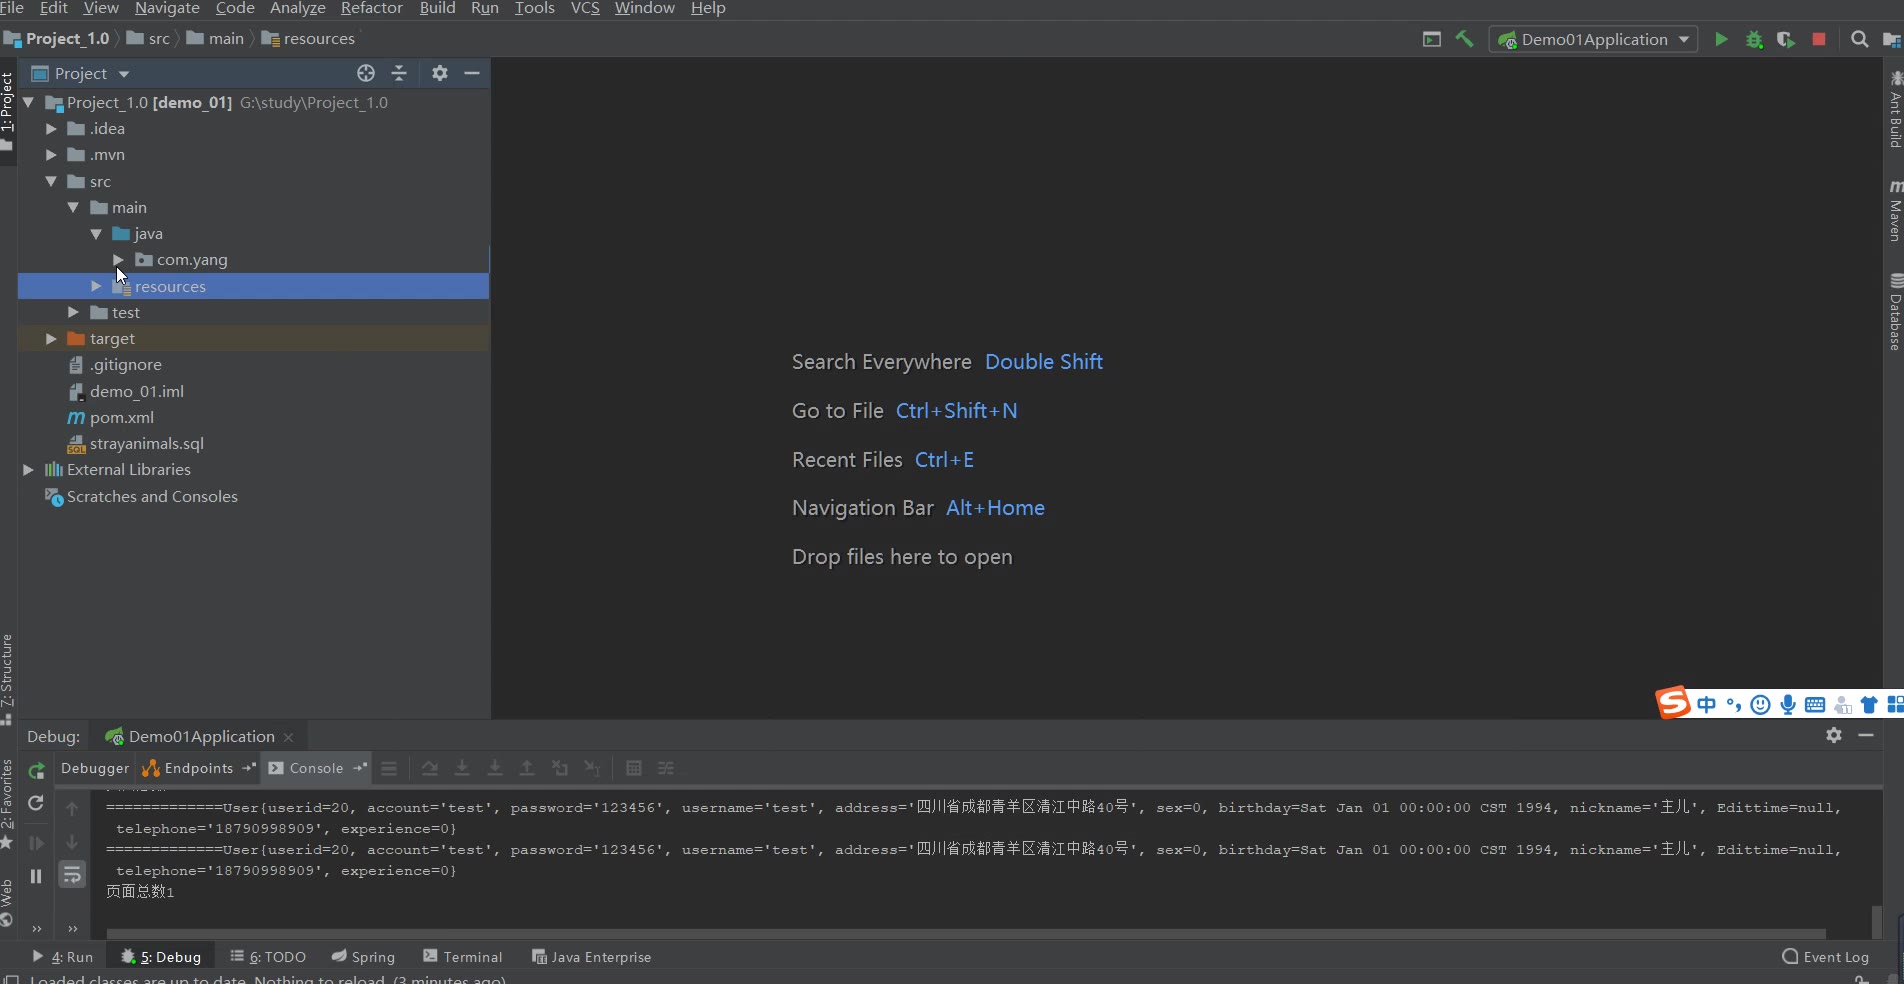Viewport: 1904px width, 984px height.
Task: Open the Demo01Application run configuration dropdown
Action: [x=1594, y=40]
